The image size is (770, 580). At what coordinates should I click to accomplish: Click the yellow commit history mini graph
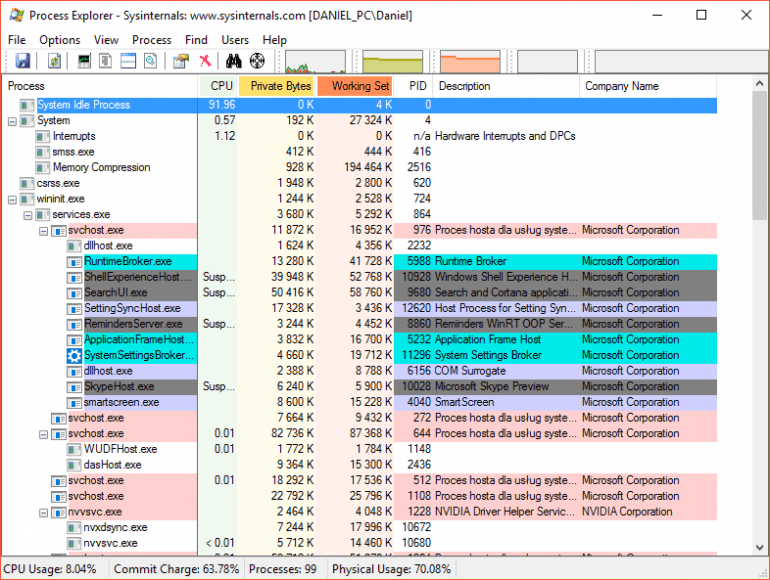(392, 62)
